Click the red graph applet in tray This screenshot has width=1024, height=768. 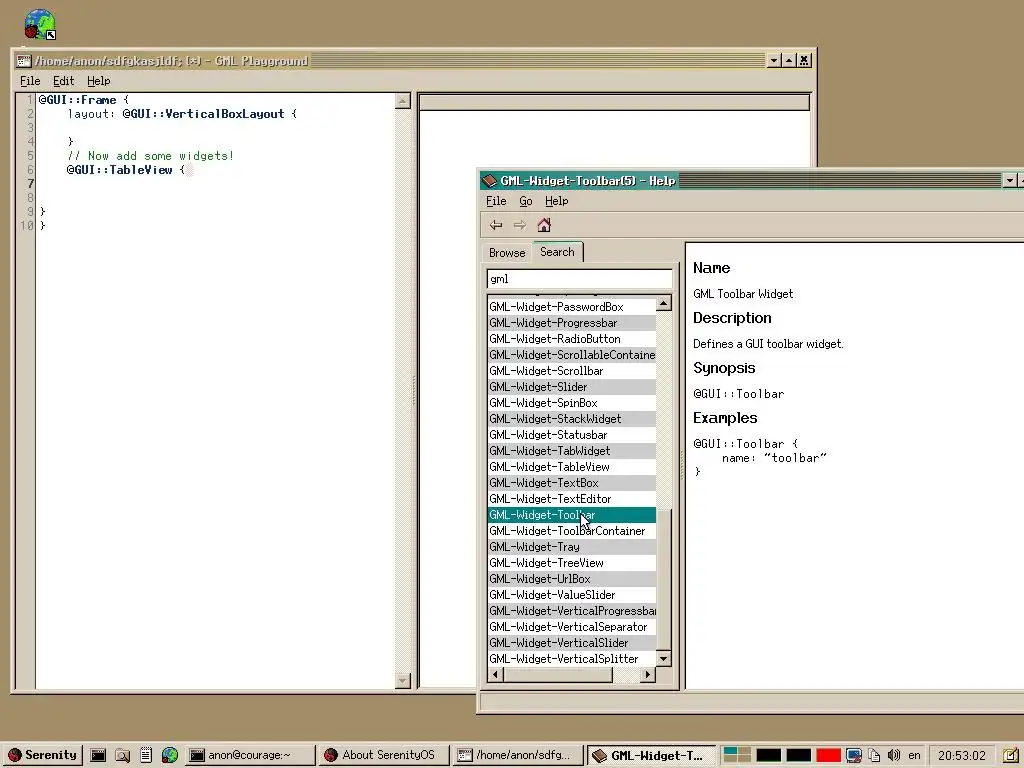tap(828, 756)
